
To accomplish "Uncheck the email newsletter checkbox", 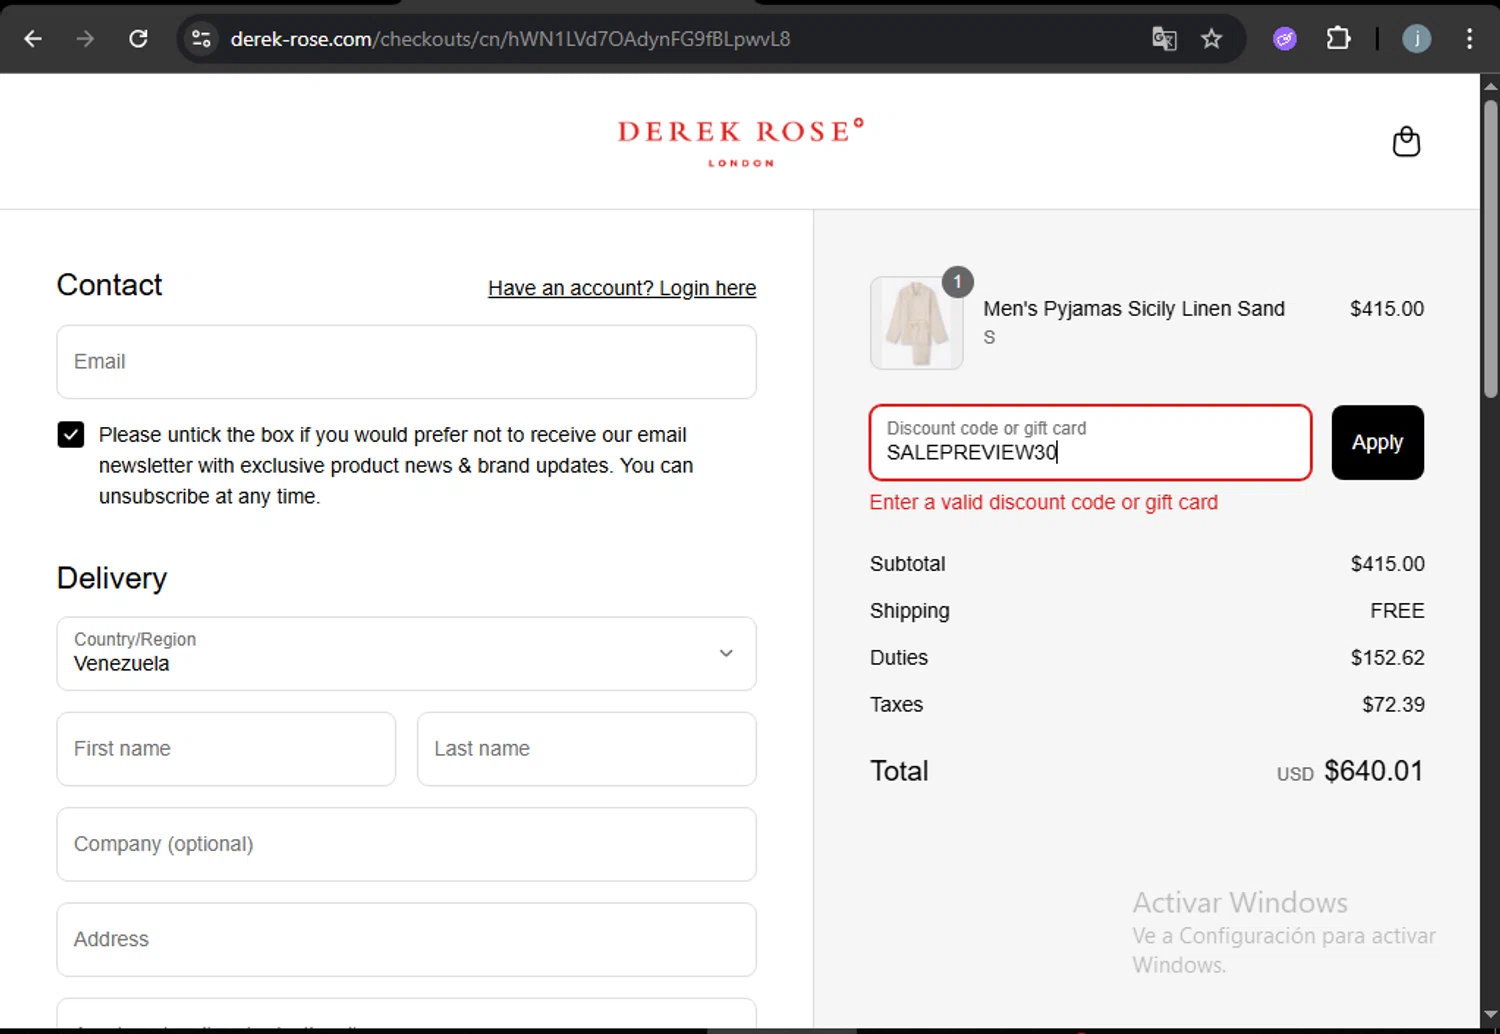I will 71,434.
